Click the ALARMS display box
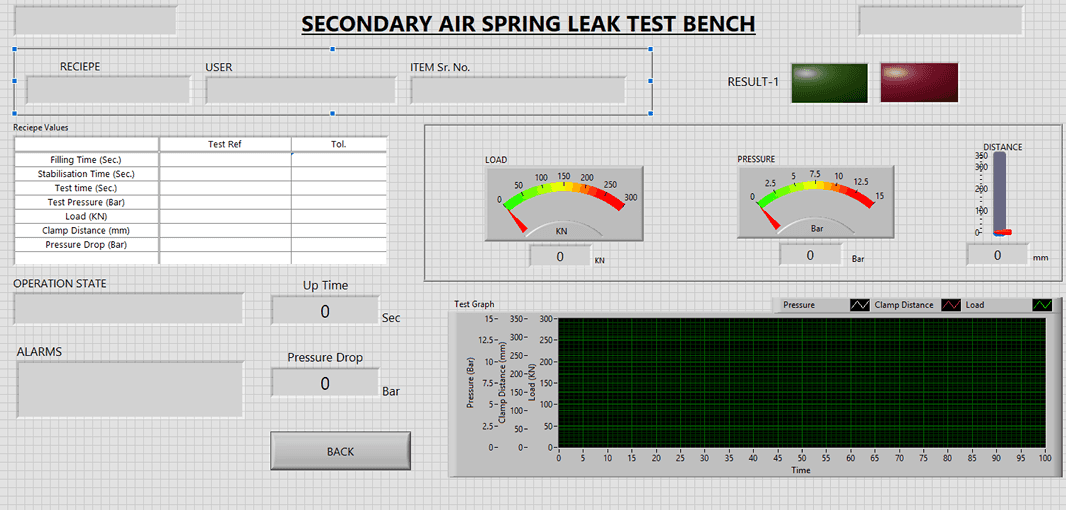 pos(130,389)
